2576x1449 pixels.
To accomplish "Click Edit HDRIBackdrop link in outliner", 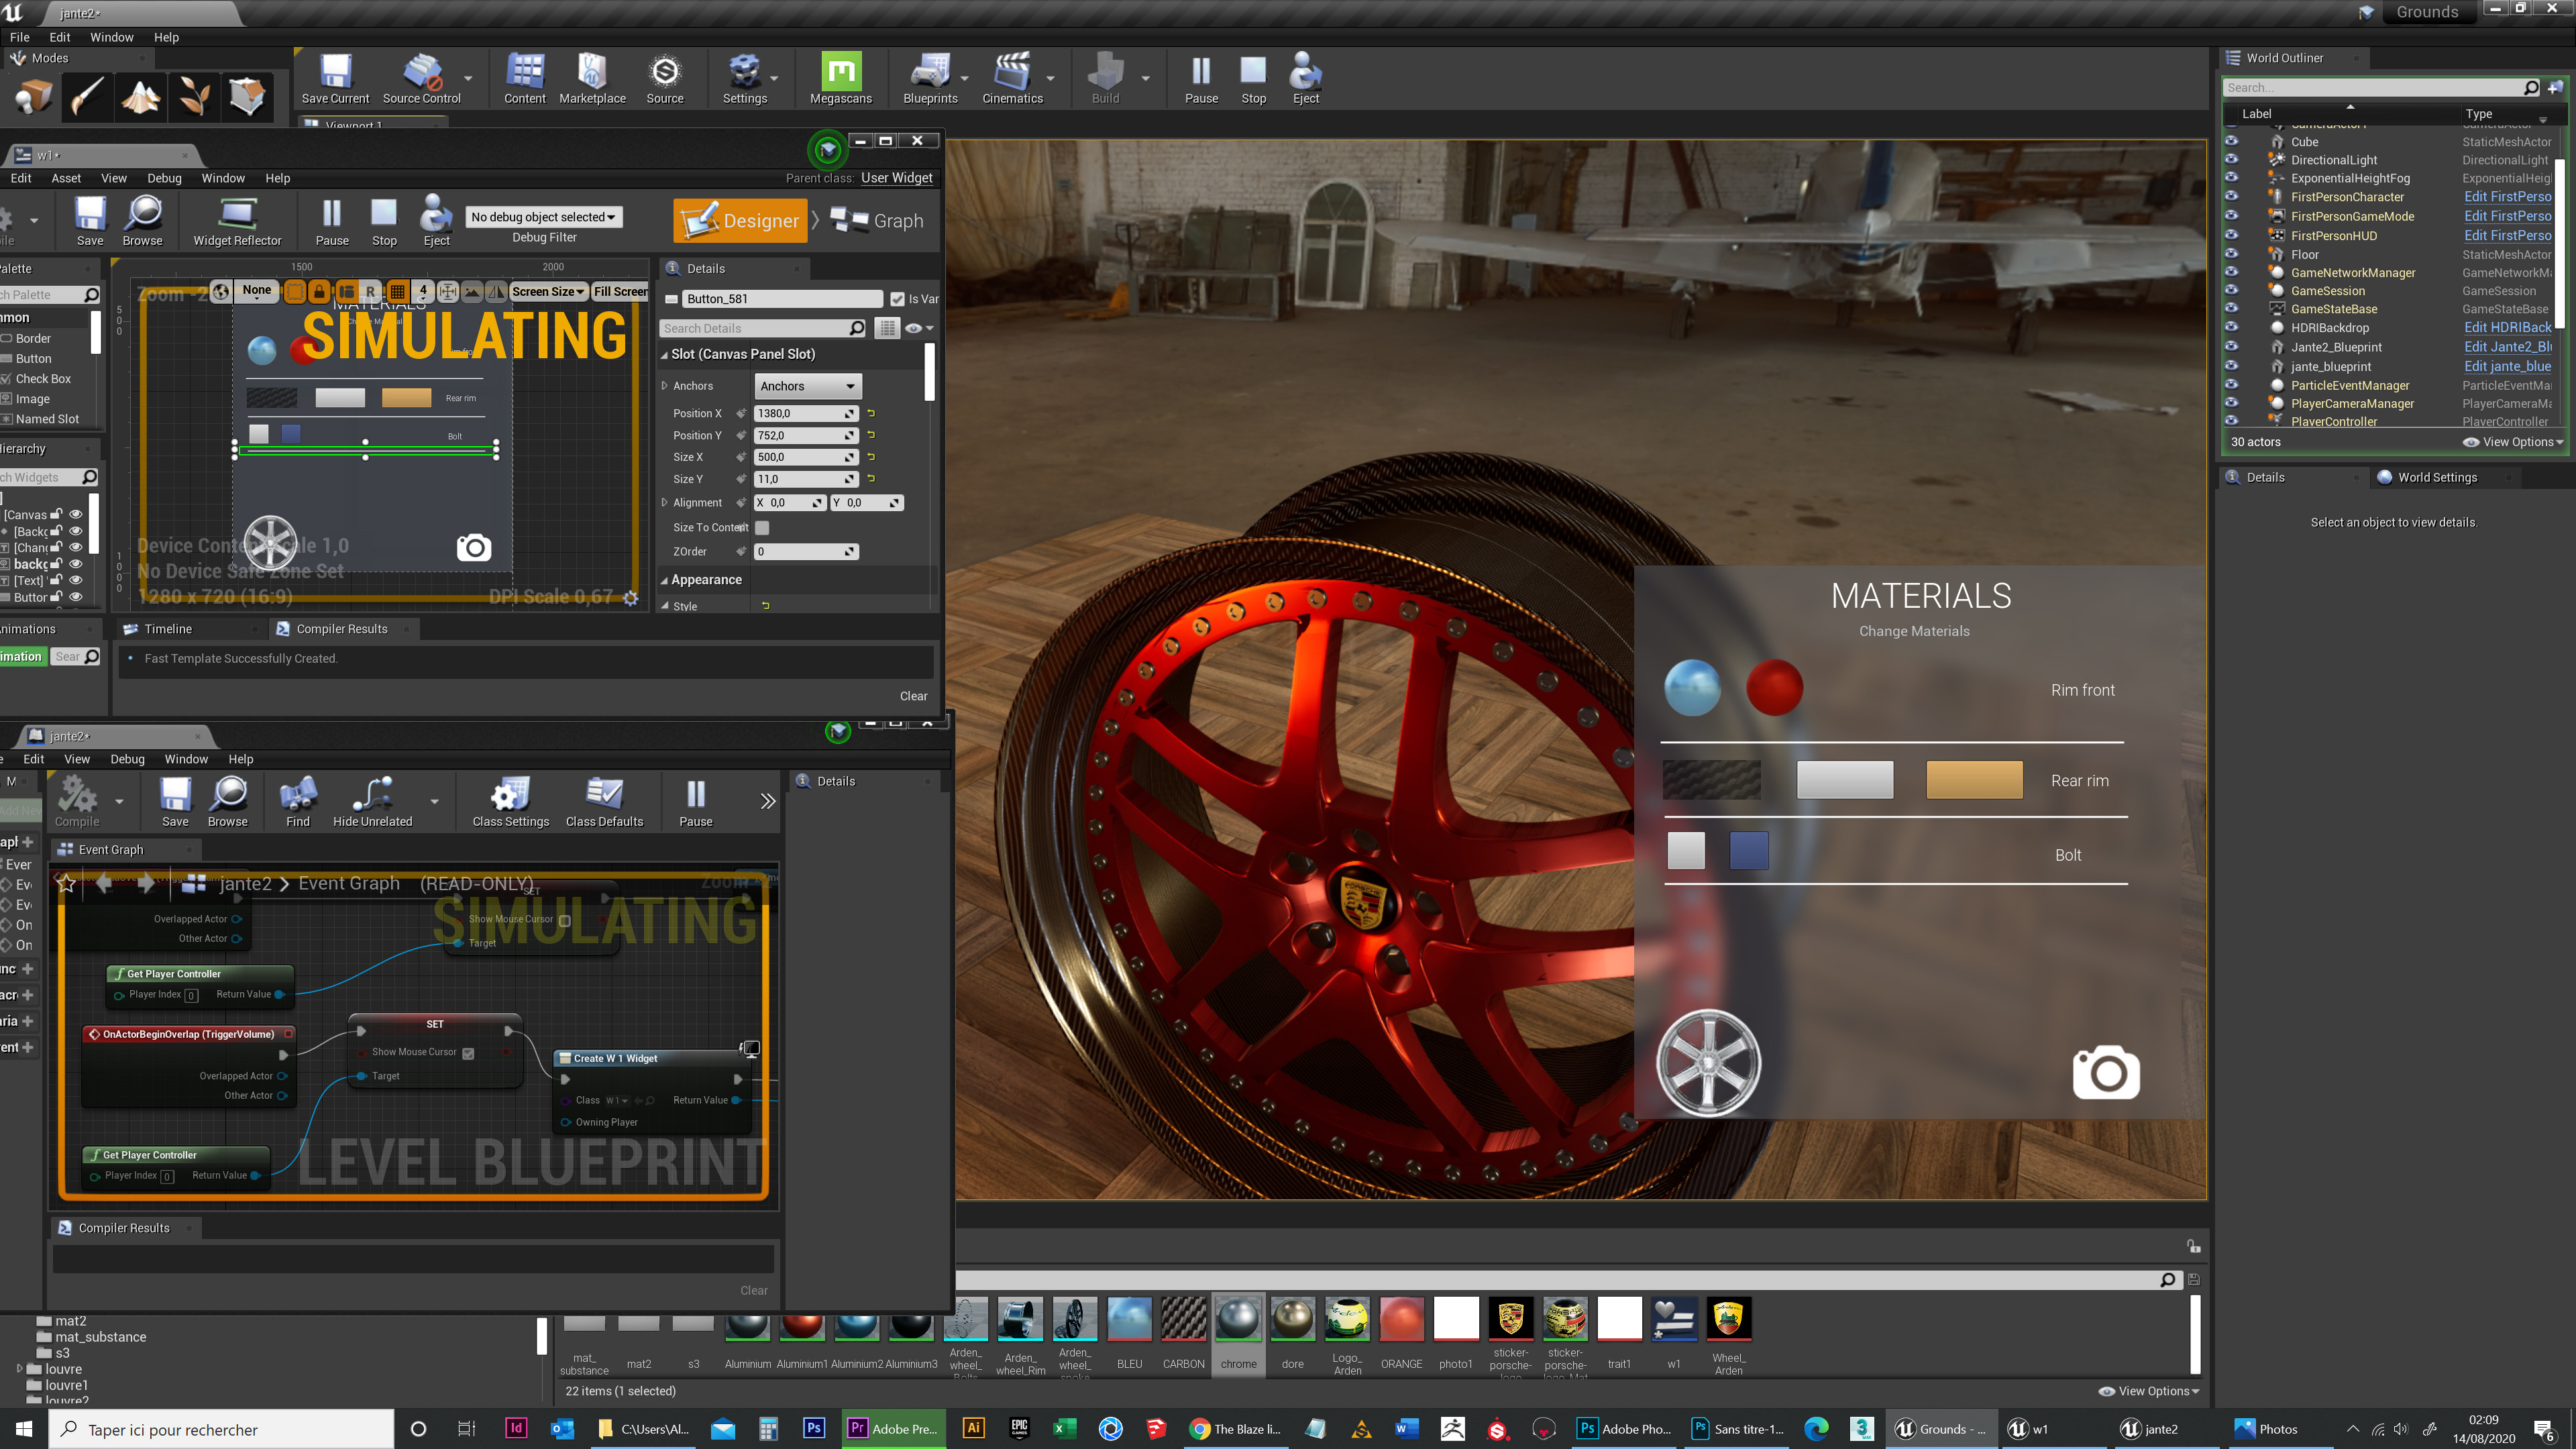I will (x=2507, y=327).
